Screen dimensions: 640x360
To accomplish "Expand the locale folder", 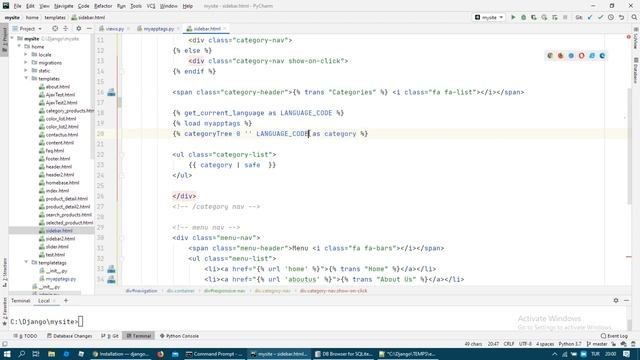I will [26, 55].
